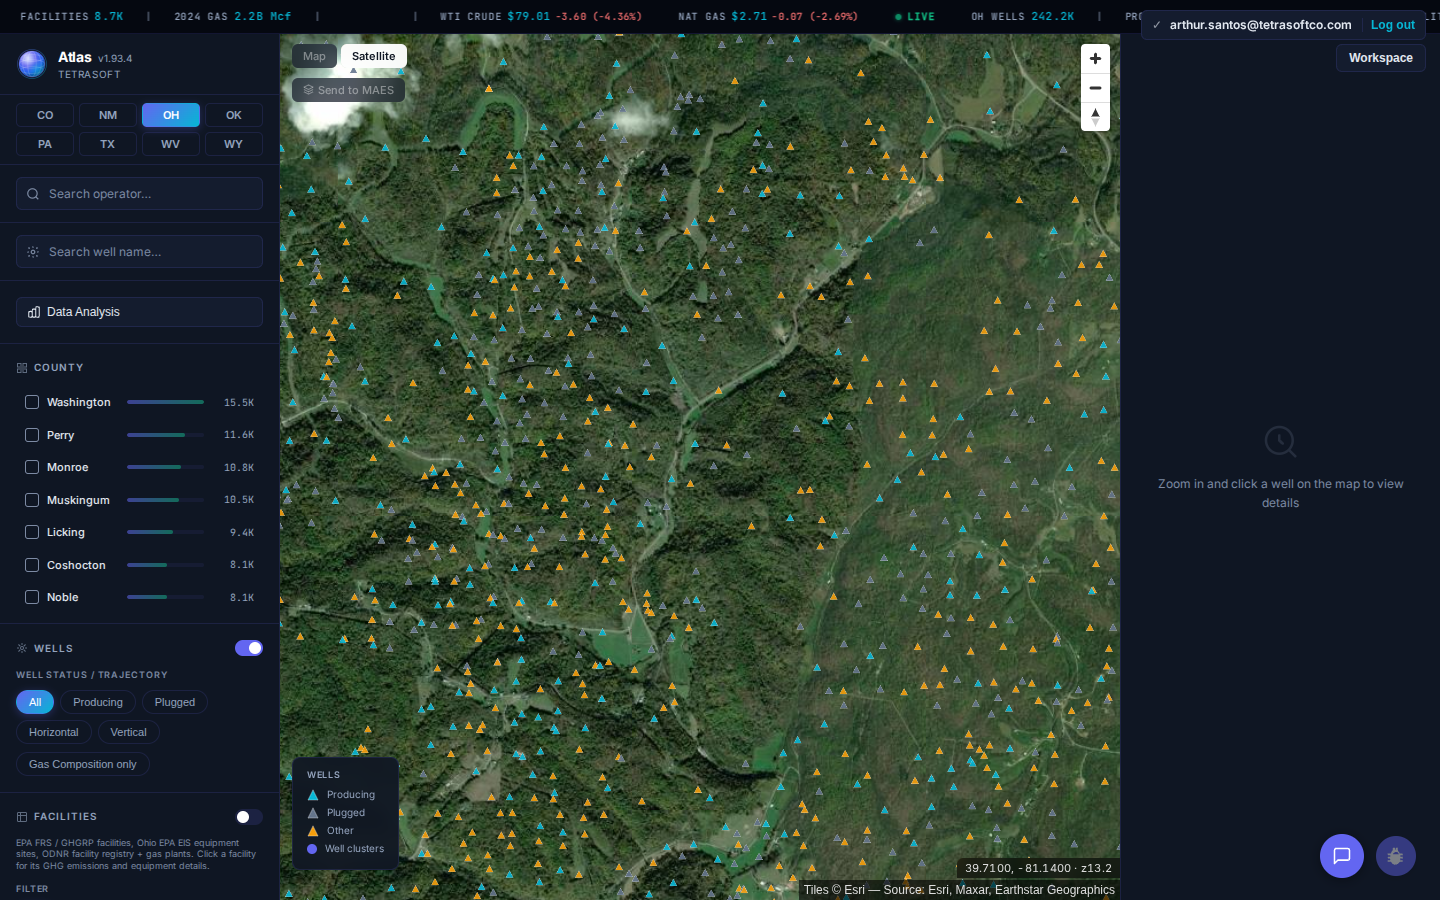Click the Washington county count bar
Viewport: 1440px width, 900px height.
pyautogui.click(x=165, y=402)
